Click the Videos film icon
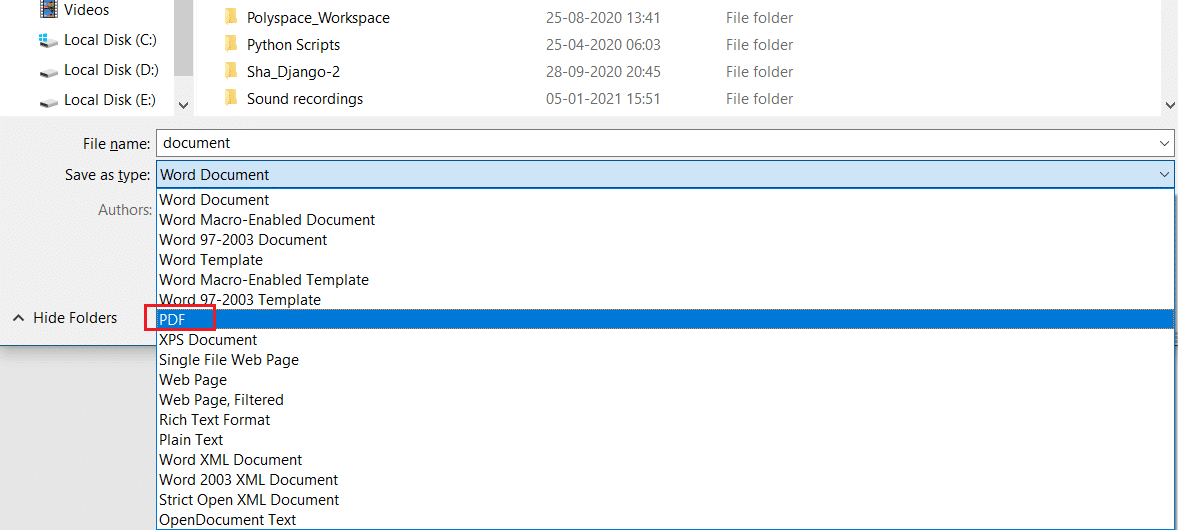1178x531 pixels. pyautogui.click(x=49, y=10)
